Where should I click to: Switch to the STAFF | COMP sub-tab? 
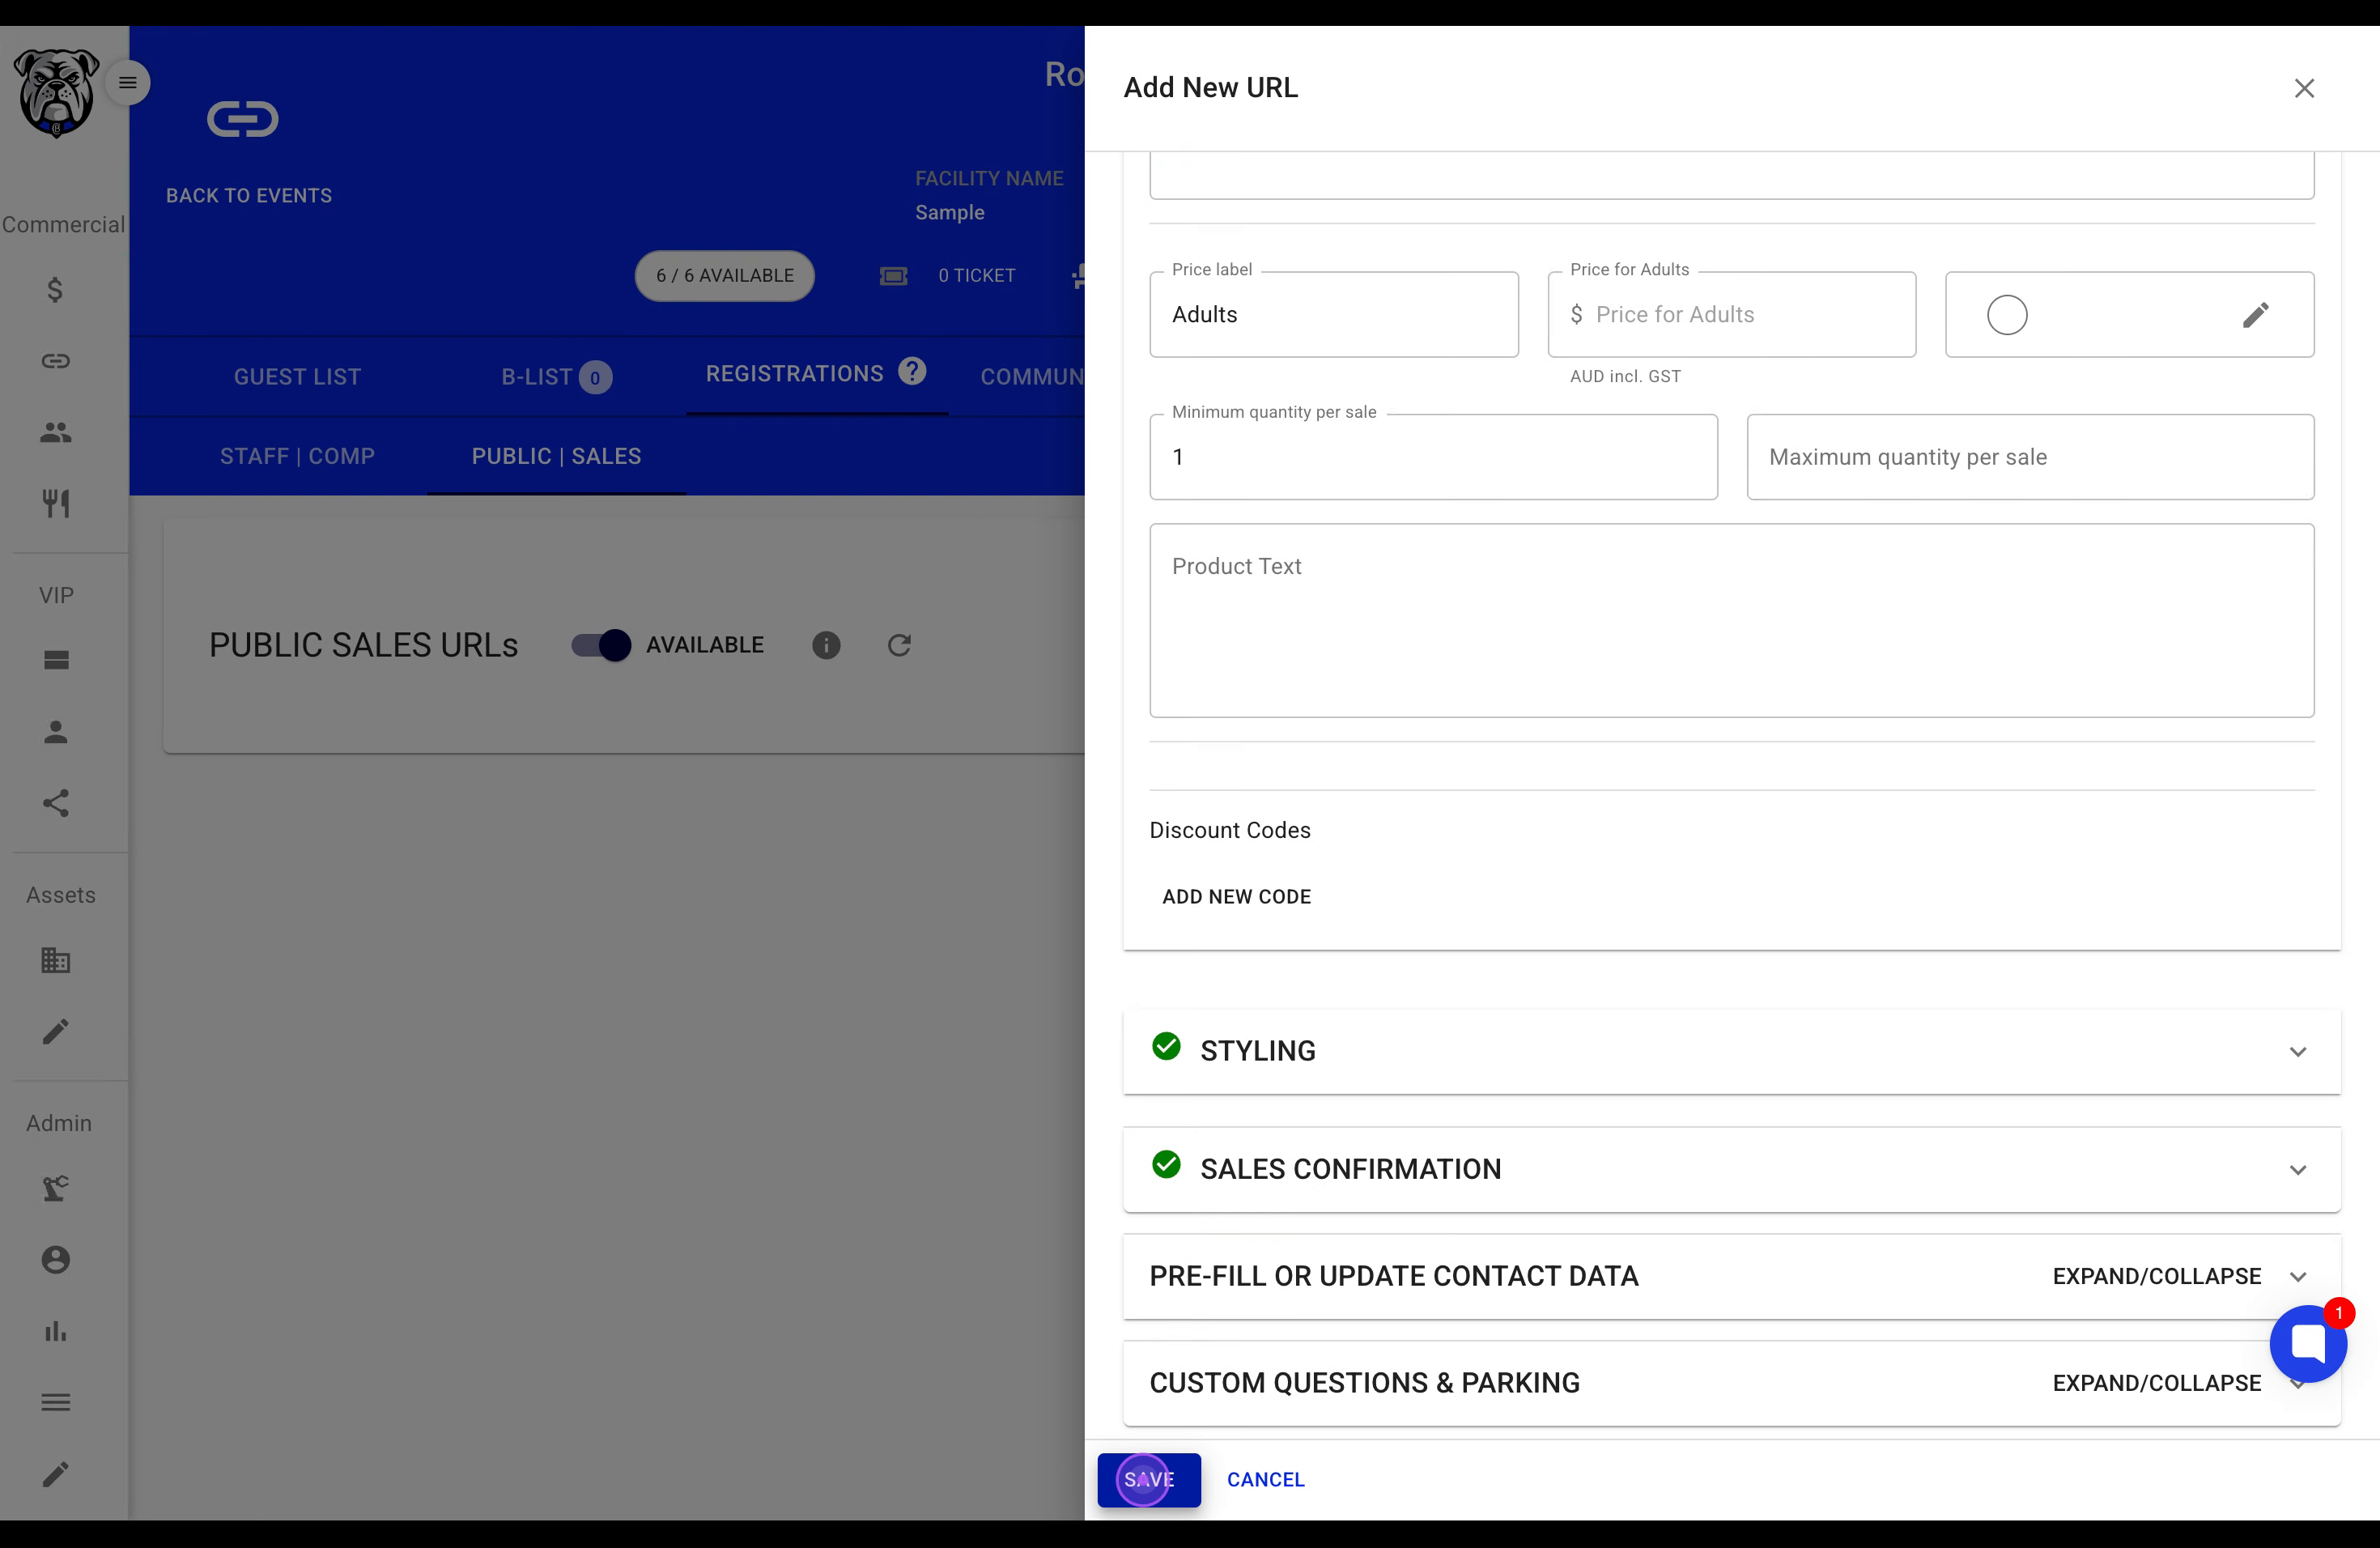click(297, 456)
